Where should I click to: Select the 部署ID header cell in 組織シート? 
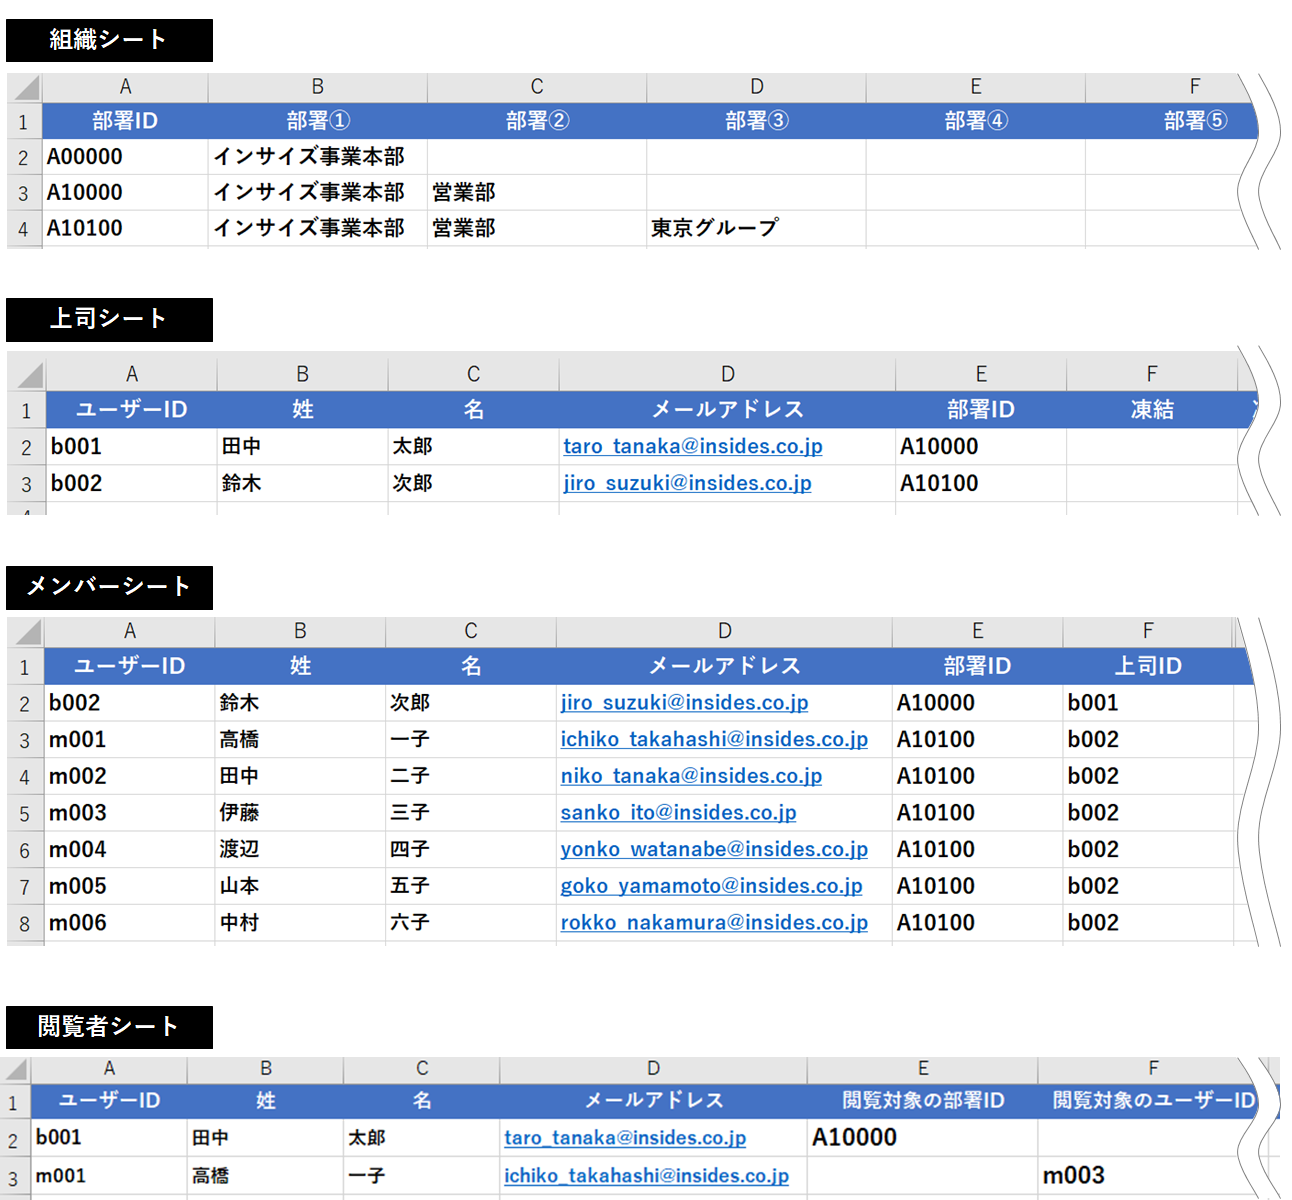(x=125, y=121)
